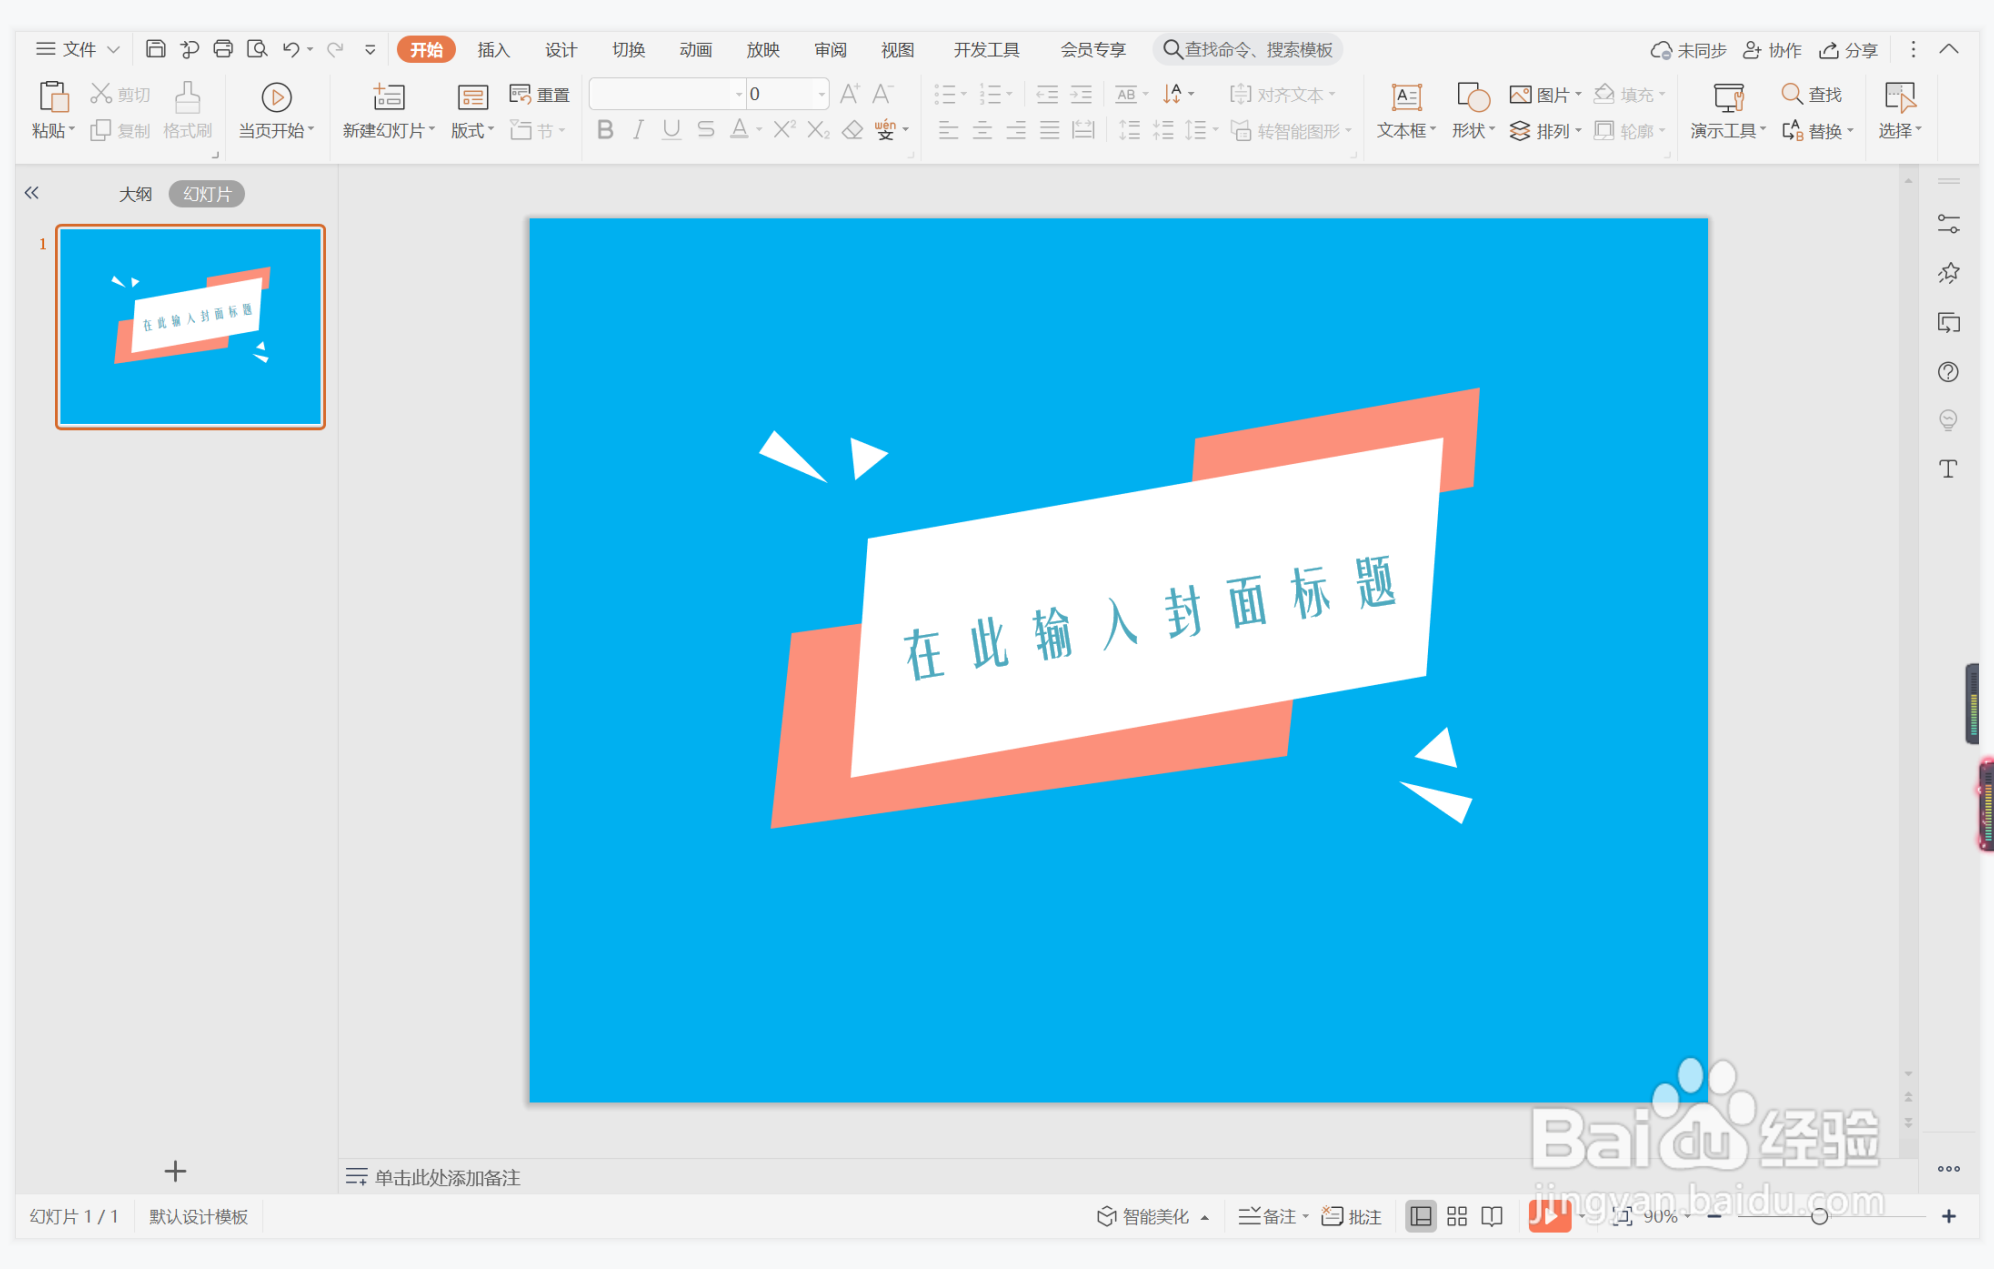Toggle italic formatting
Screen dimensions: 1994x1269
coord(637,129)
